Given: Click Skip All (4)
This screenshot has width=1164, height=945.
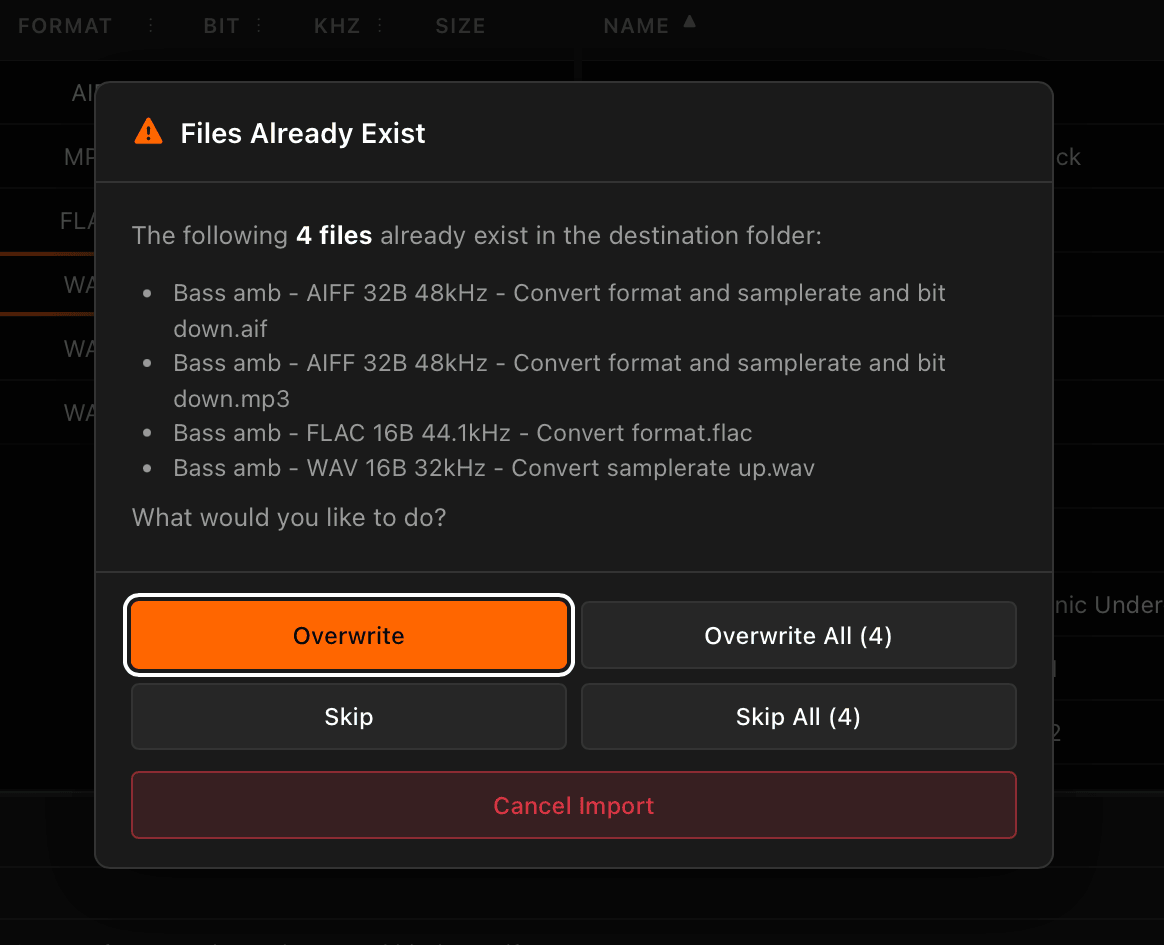Looking at the screenshot, I should click(798, 717).
